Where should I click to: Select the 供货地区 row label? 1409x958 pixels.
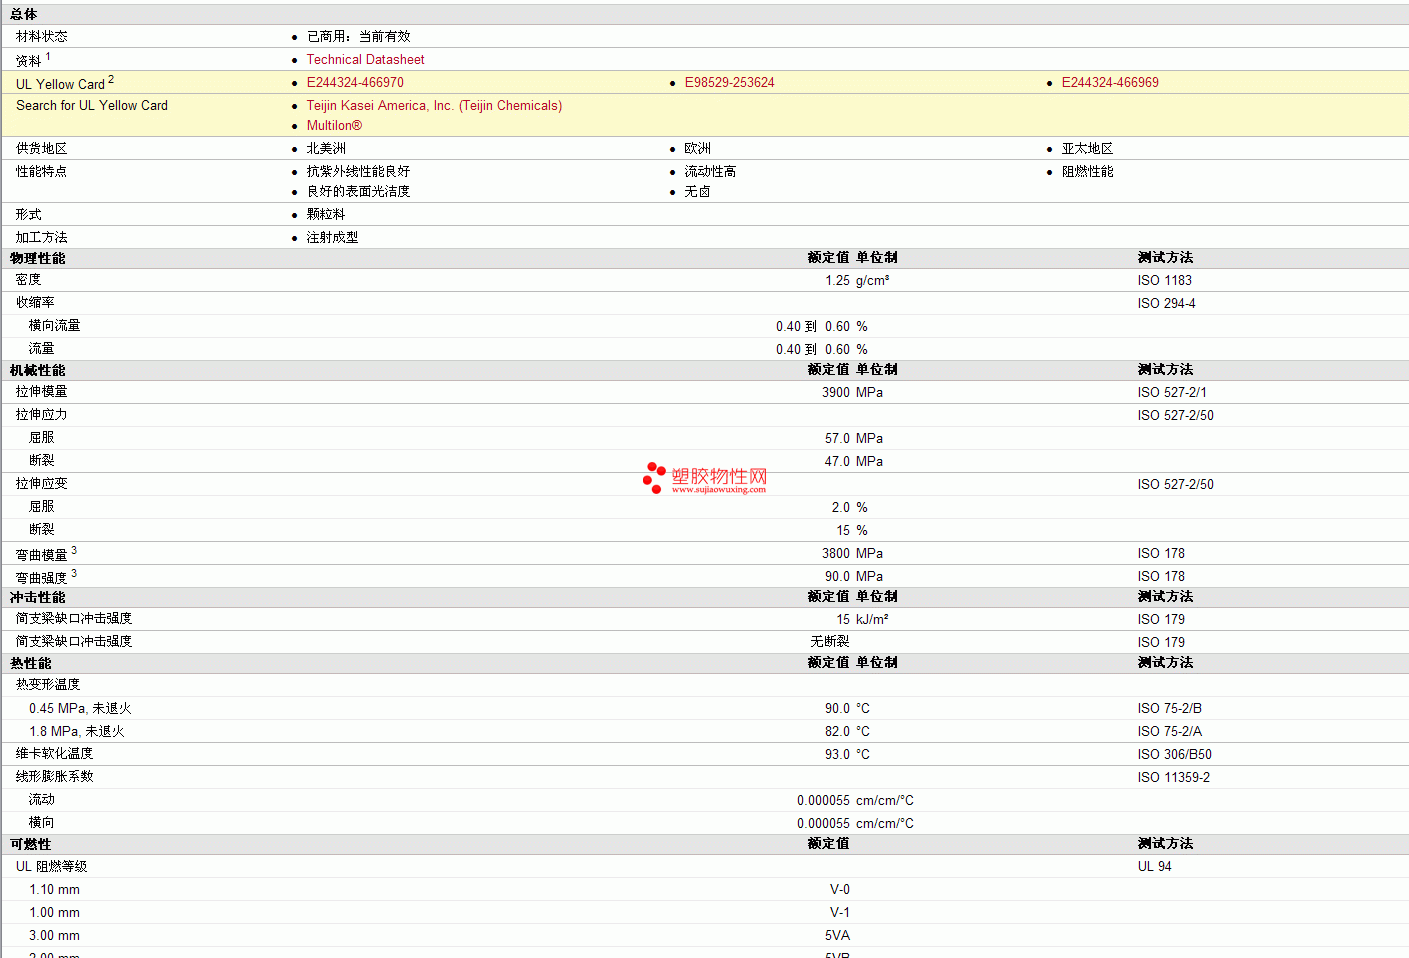[x=42, y=149]
